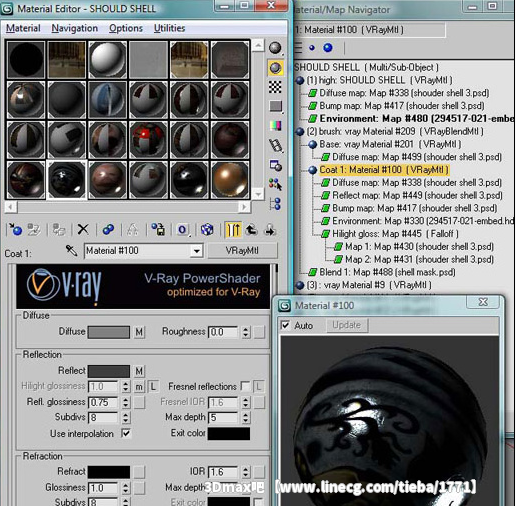516x506 pixels.
Task: Click the eyedropper Pick Material icon
Action: click(x=71, y=250)
